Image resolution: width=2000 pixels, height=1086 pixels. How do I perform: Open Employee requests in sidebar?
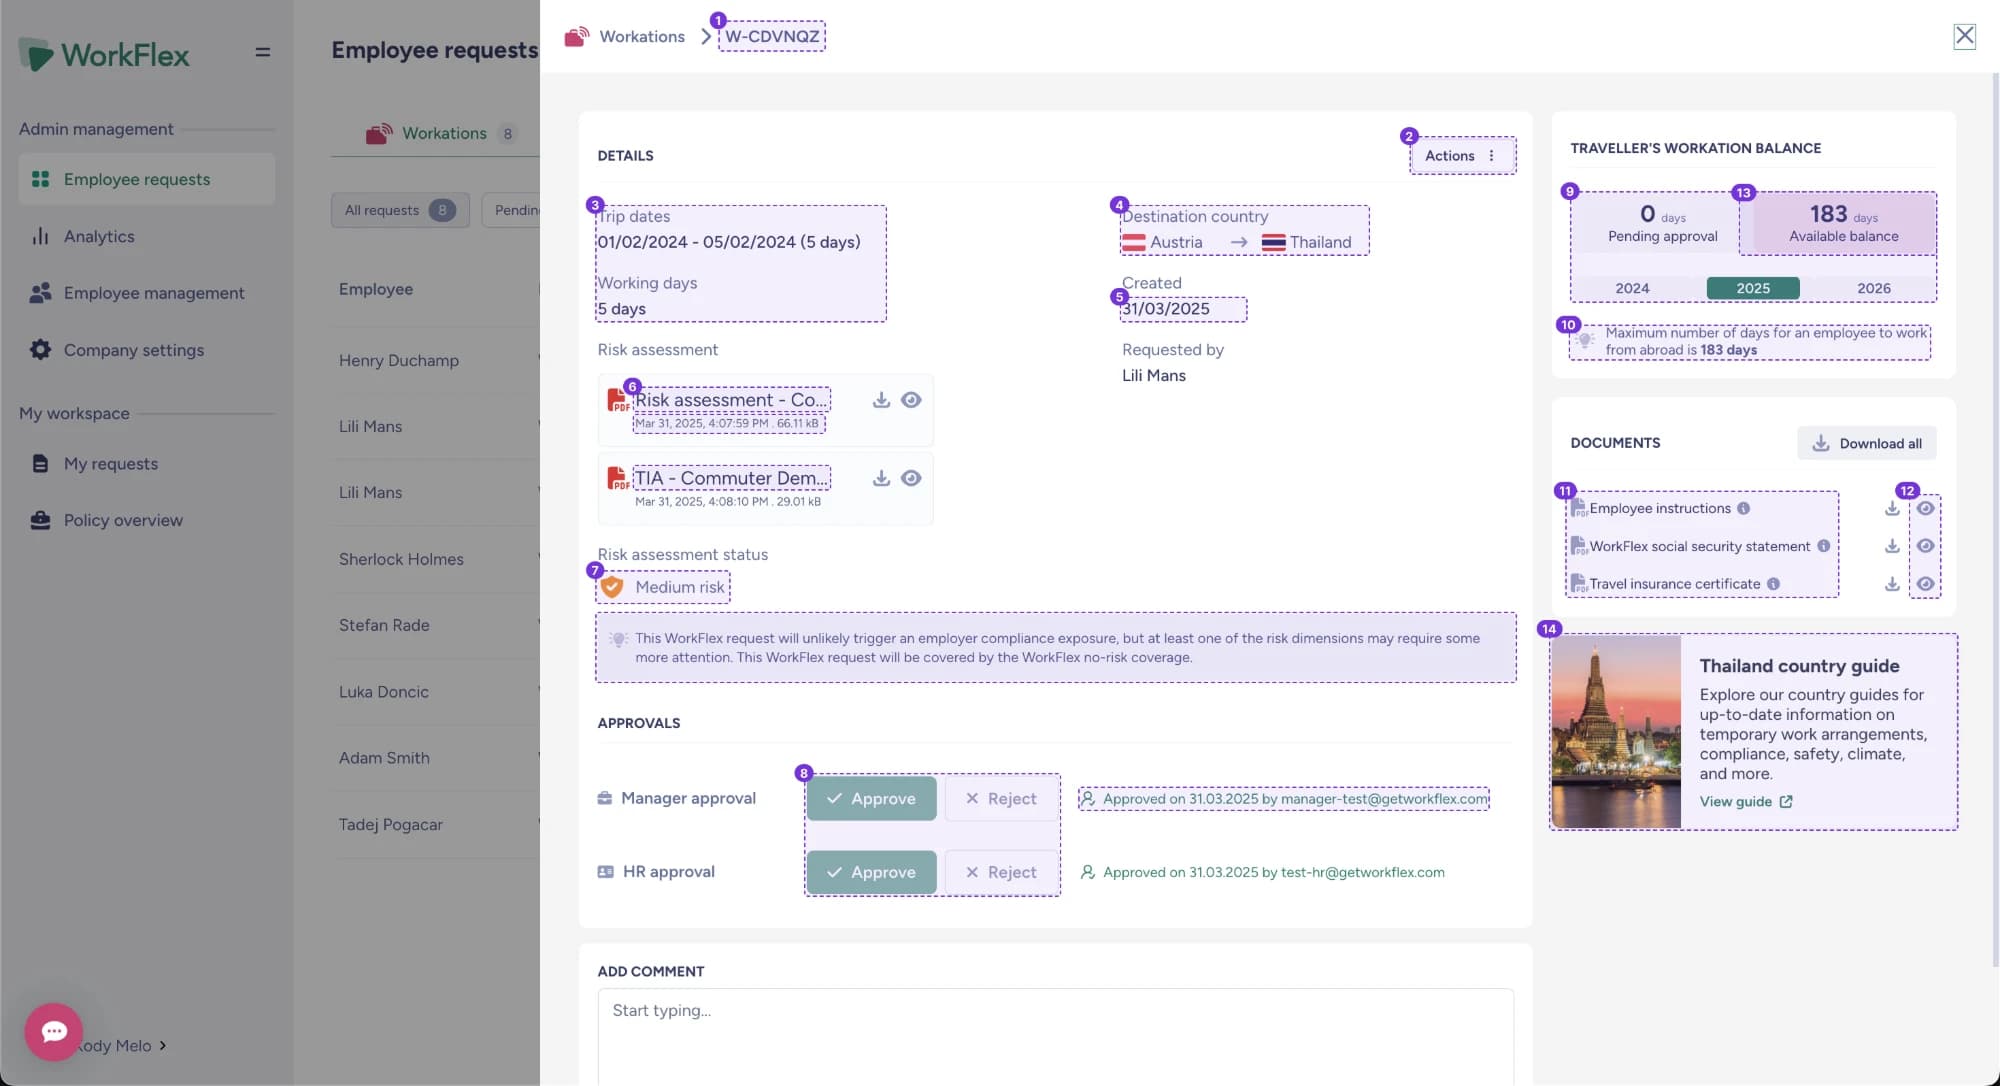(147, 179)
